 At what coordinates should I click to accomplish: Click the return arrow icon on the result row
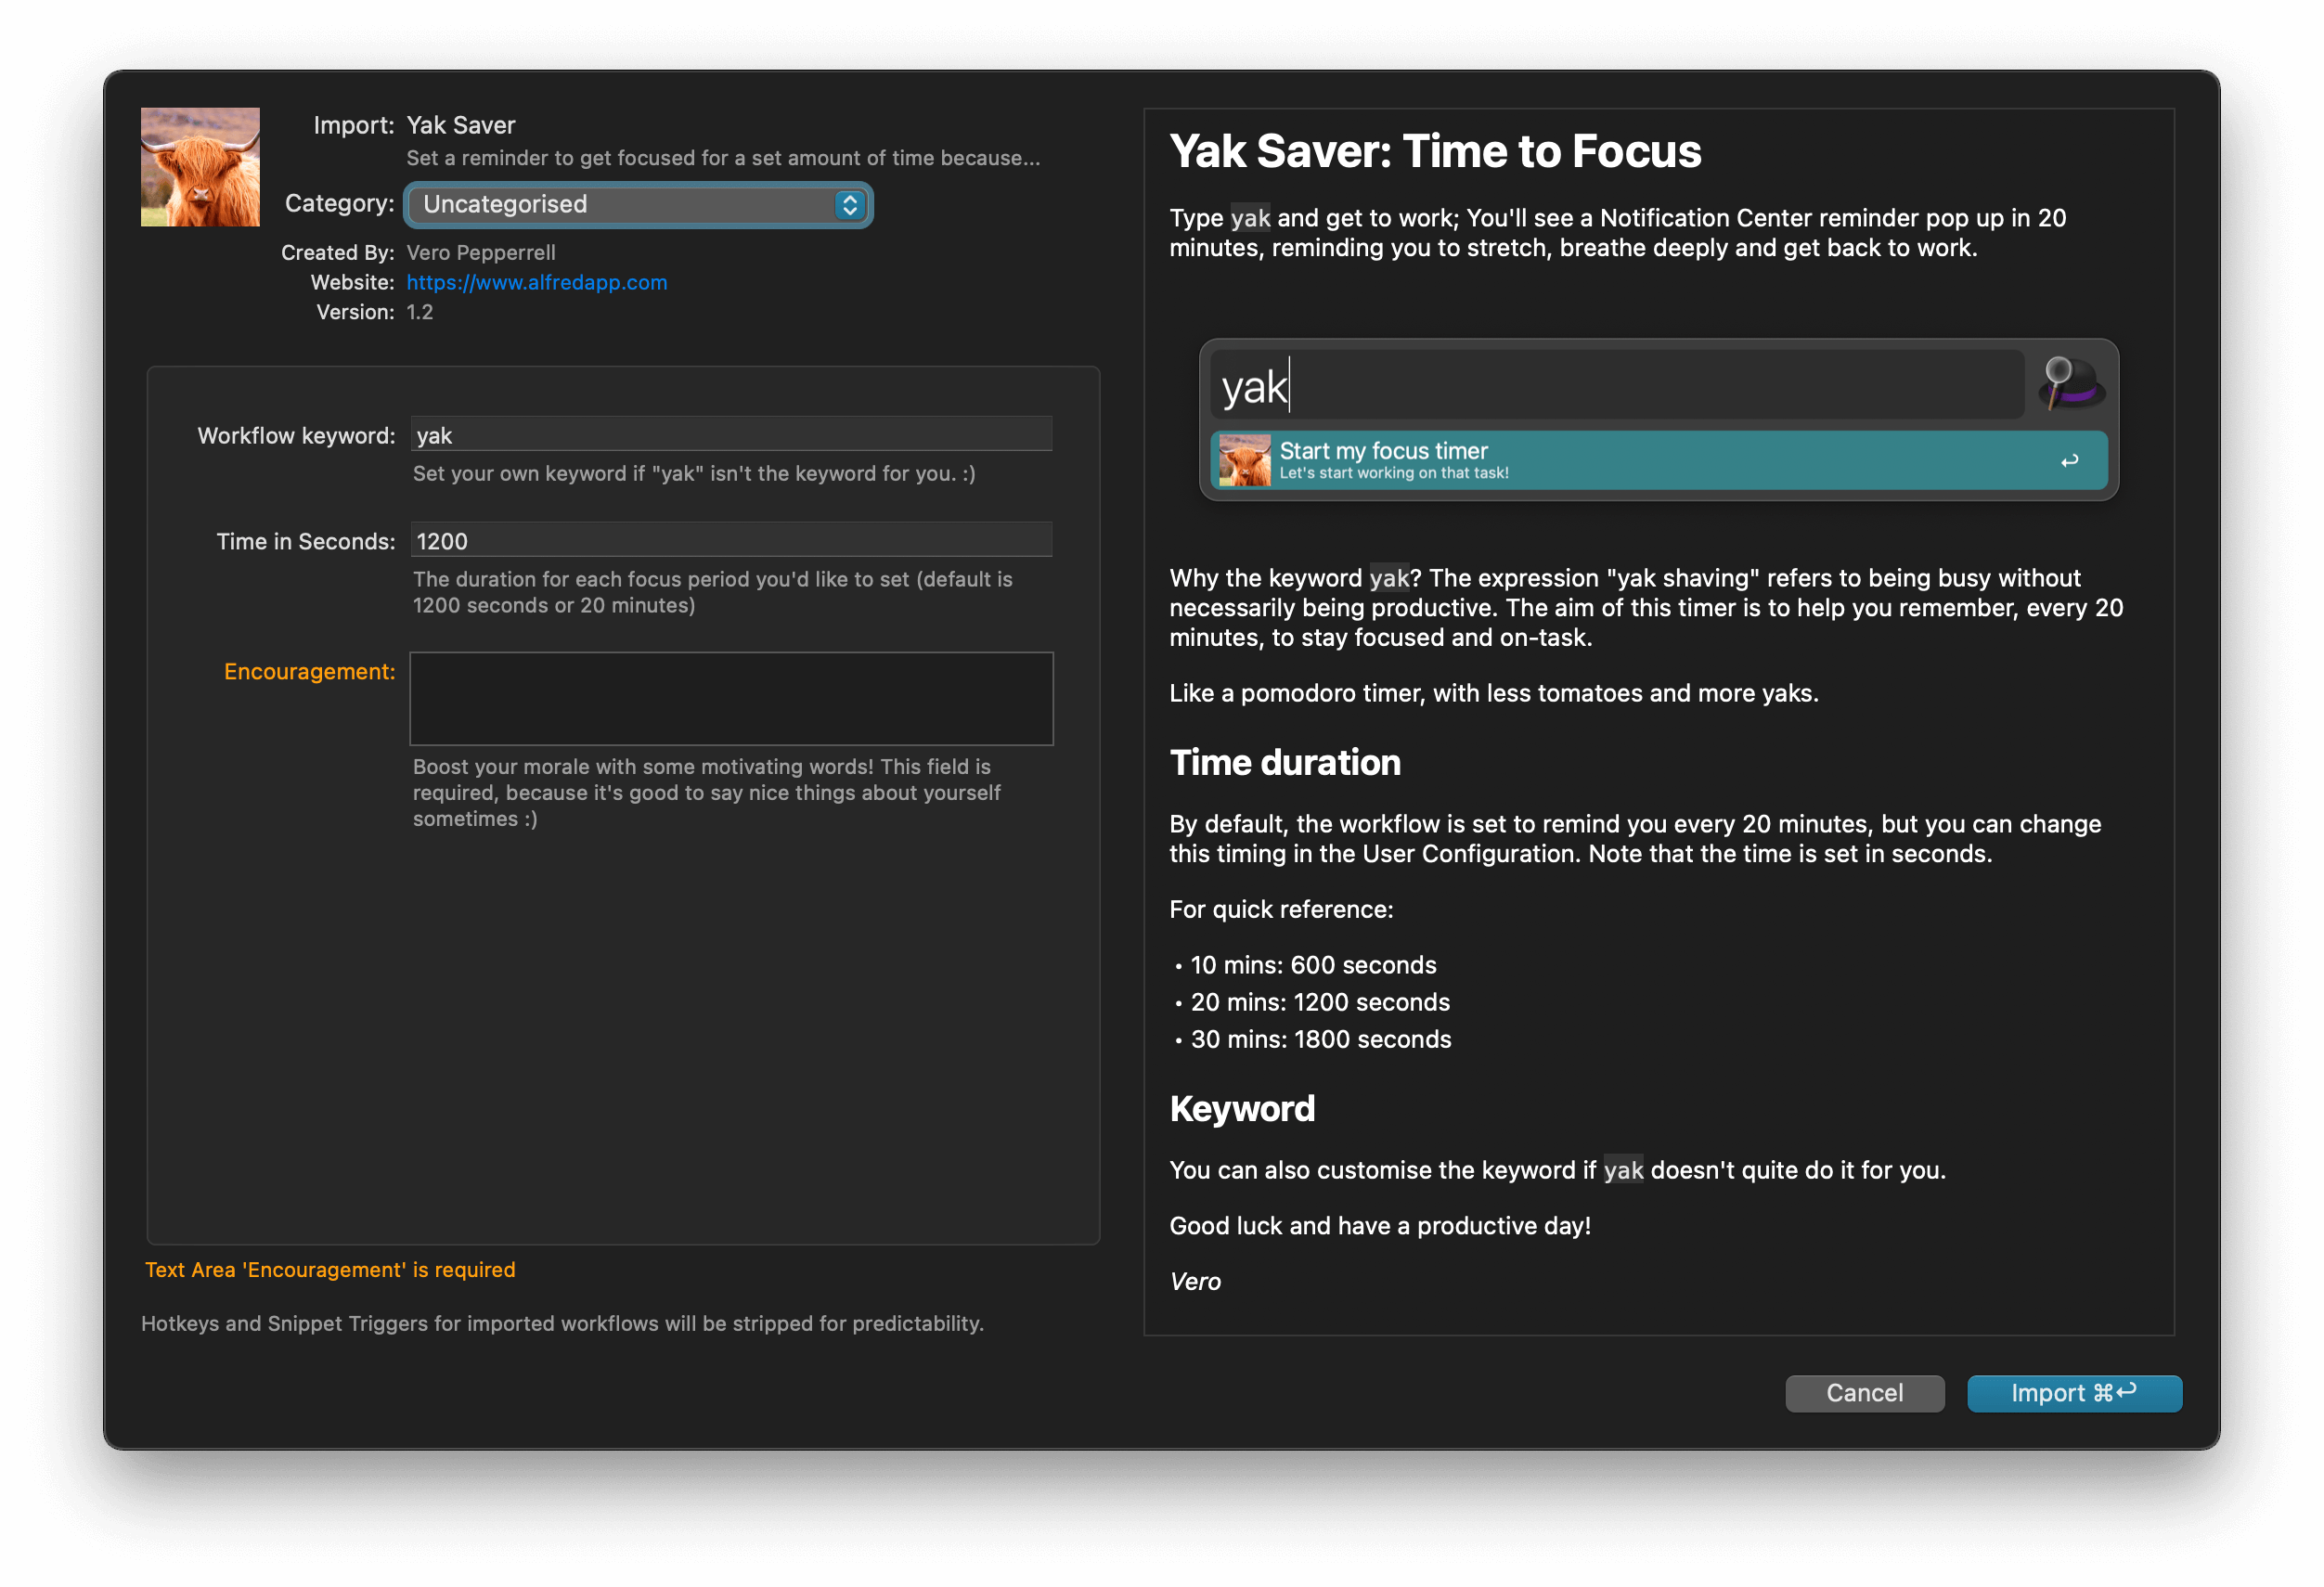(2069, 460)
